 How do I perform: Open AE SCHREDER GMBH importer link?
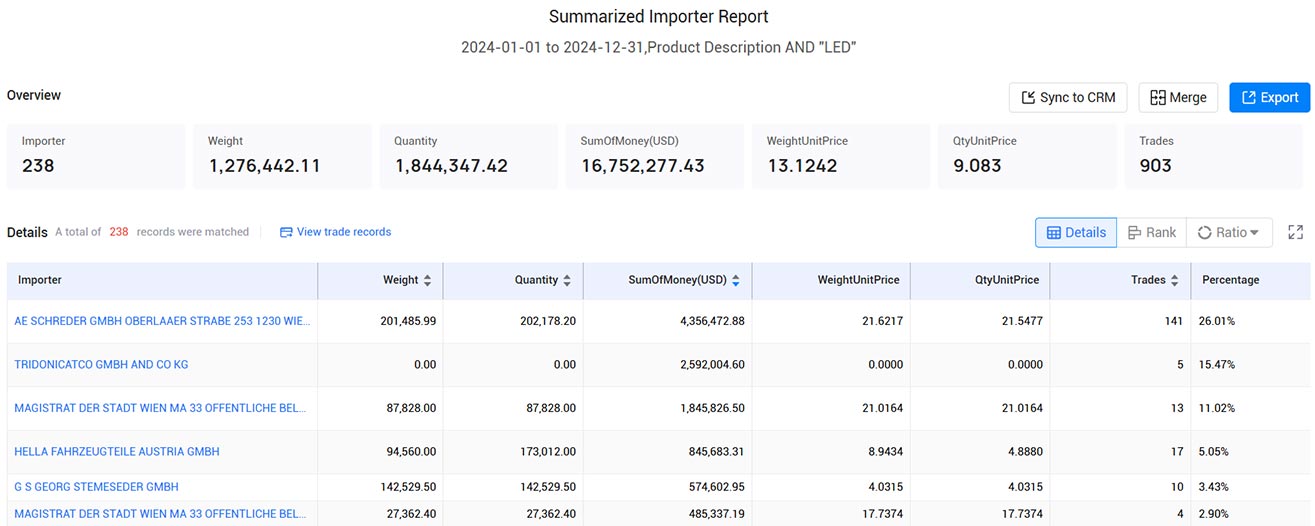[x=162, y=321]
